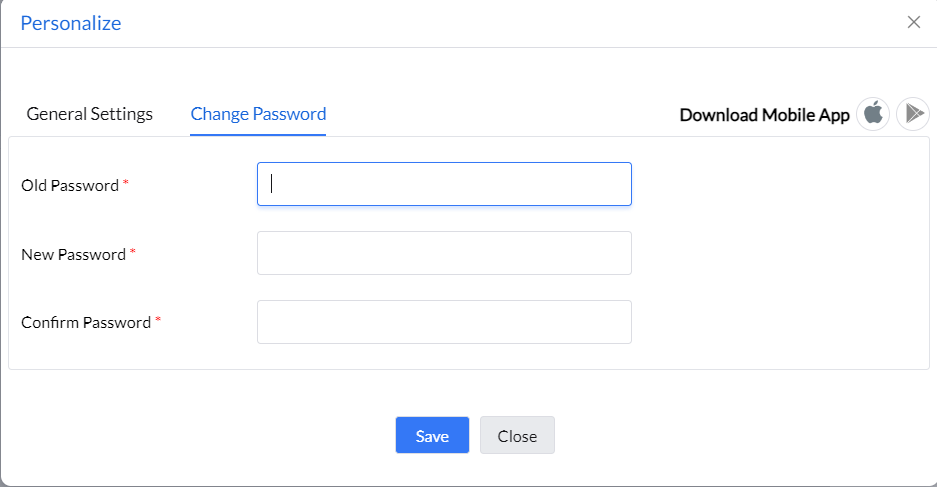The image size is (937, 487).
Task: Select the Change Password tab
Action: 258,114
